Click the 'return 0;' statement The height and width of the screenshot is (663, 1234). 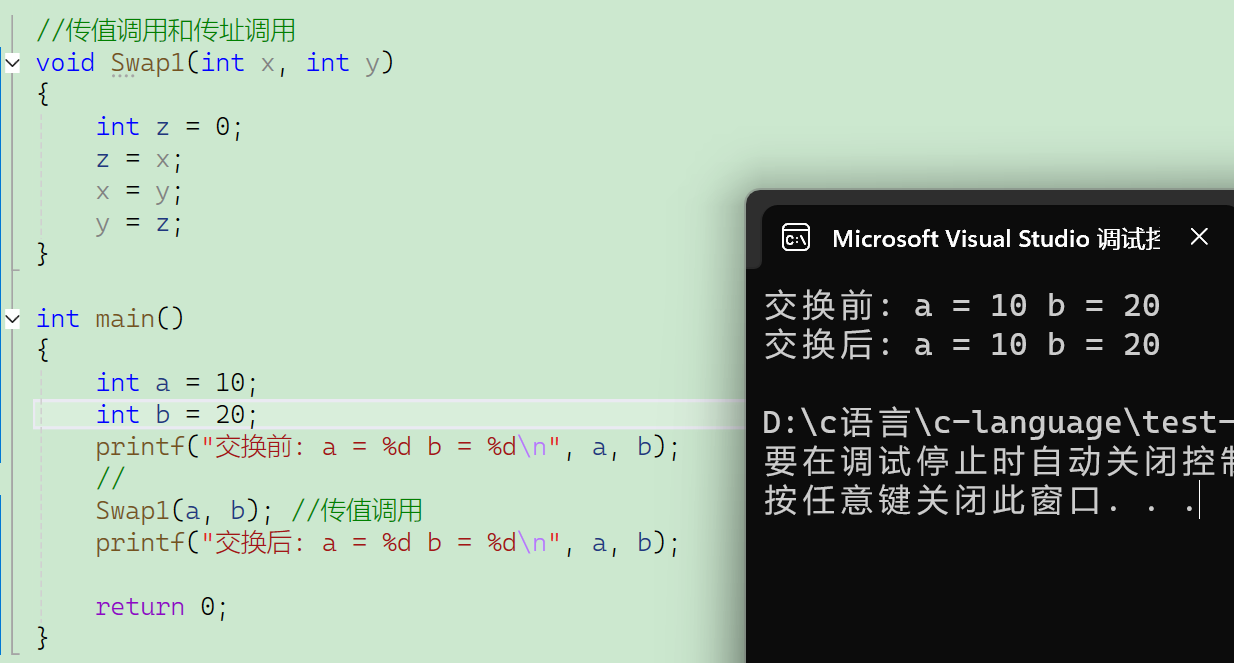163,607
